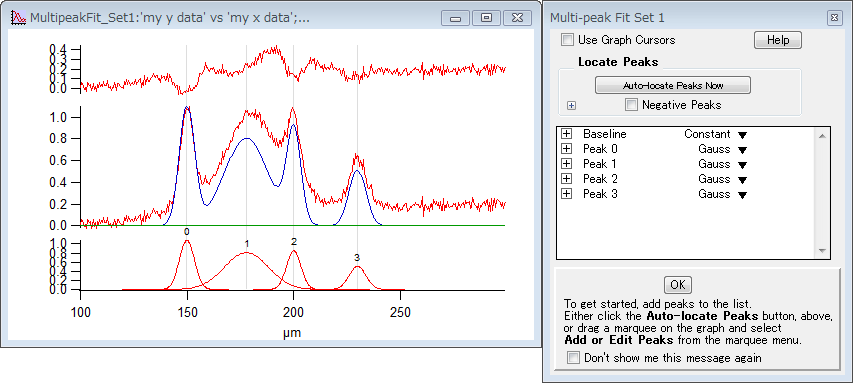Minimize the MultipeakFit_Set1 graph window
853x383 pixels.
[x=455, y=18]
